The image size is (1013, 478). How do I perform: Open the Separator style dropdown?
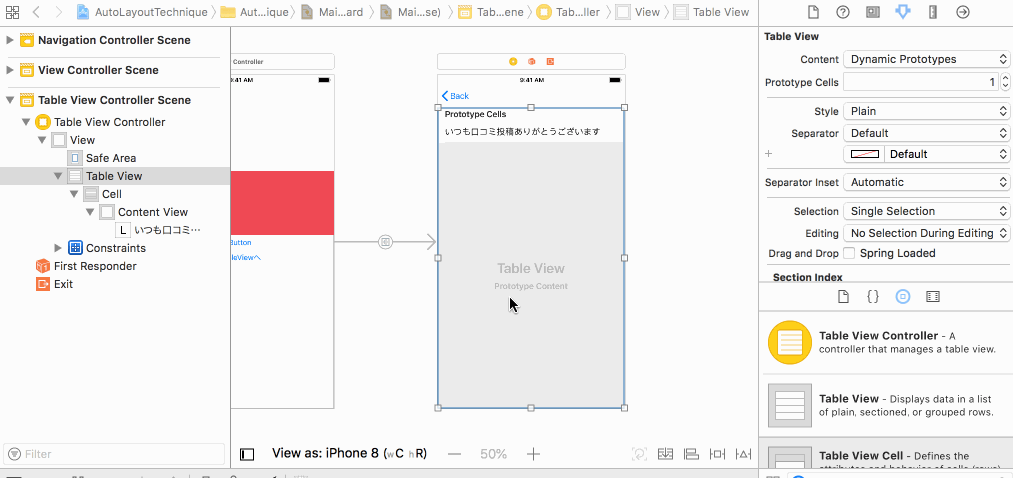926,133
